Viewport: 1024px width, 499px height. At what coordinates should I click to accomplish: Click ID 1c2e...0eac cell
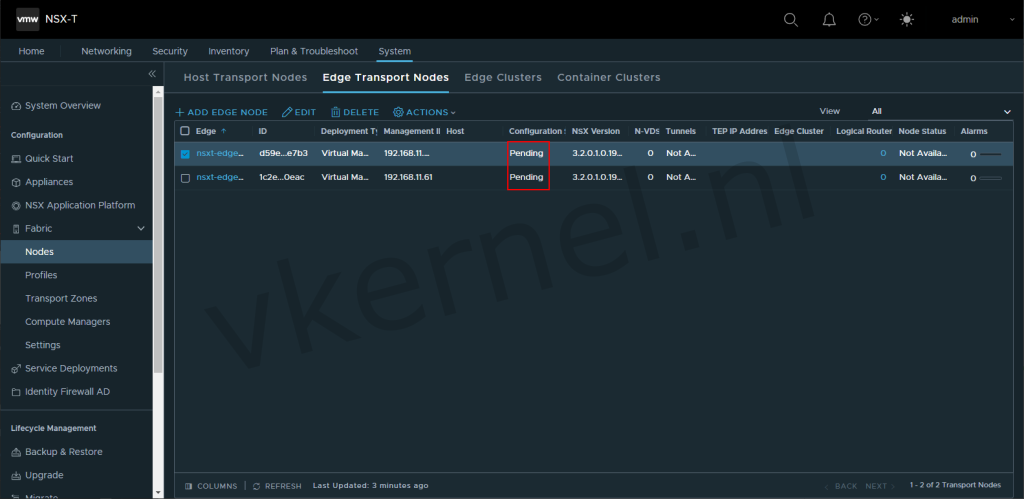[x=281, y=177]
